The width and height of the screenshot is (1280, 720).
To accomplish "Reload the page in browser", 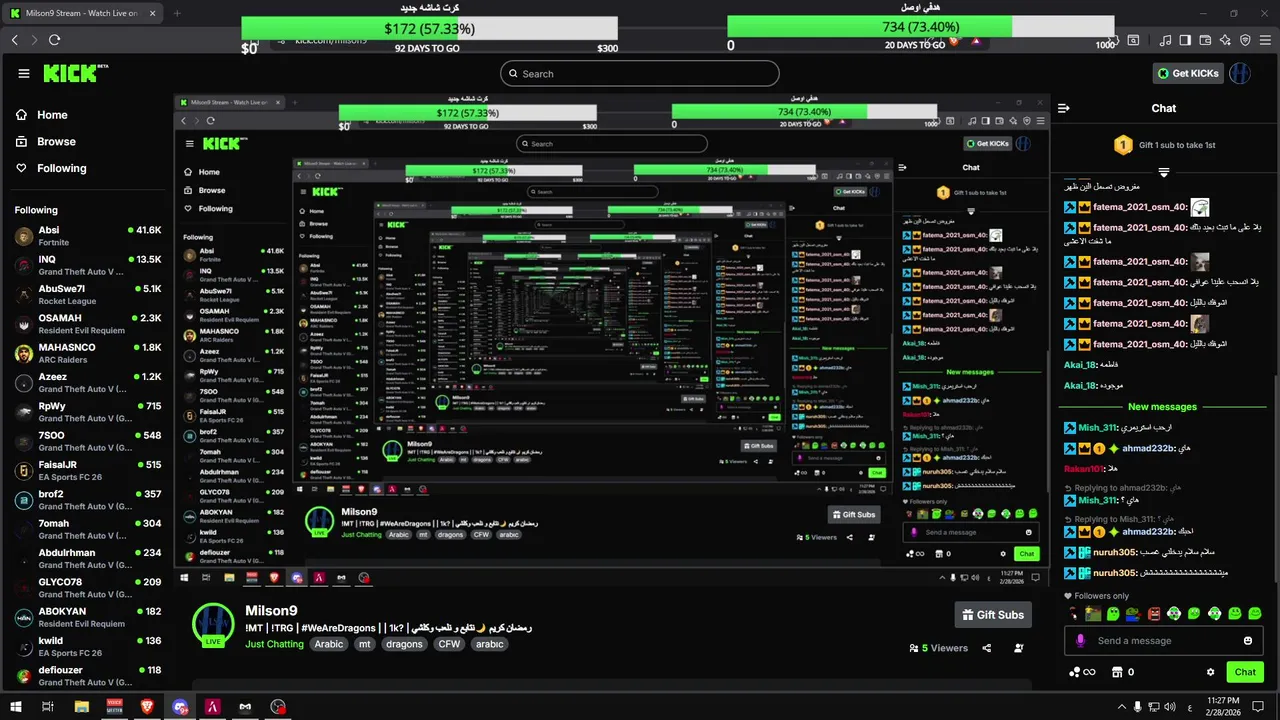I will point(54,40).
